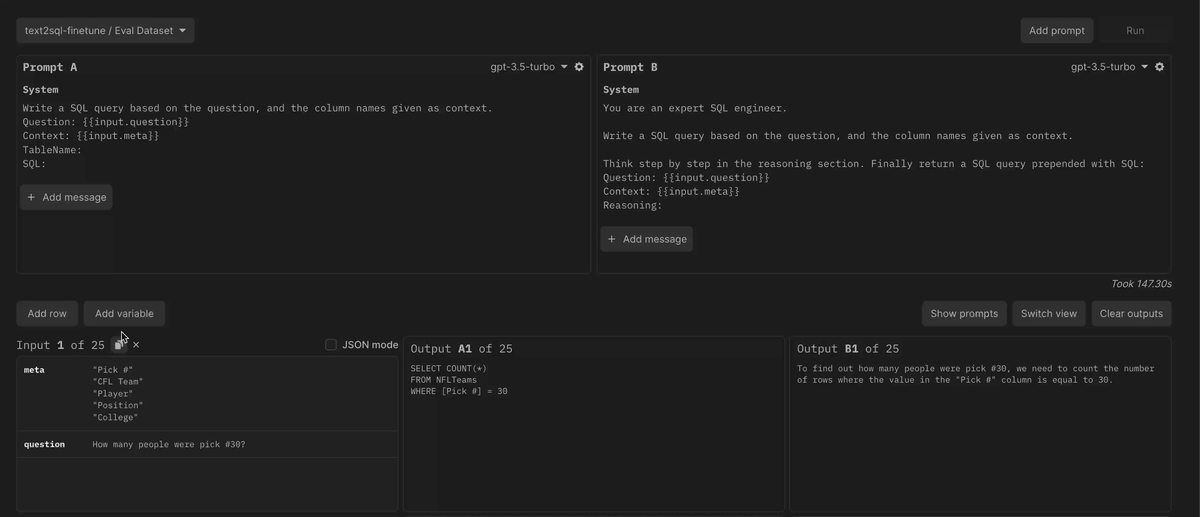The image size is (1200, 517).
Task: Delete Input 1 row using X icon
Action: click(x=136, y=345)
